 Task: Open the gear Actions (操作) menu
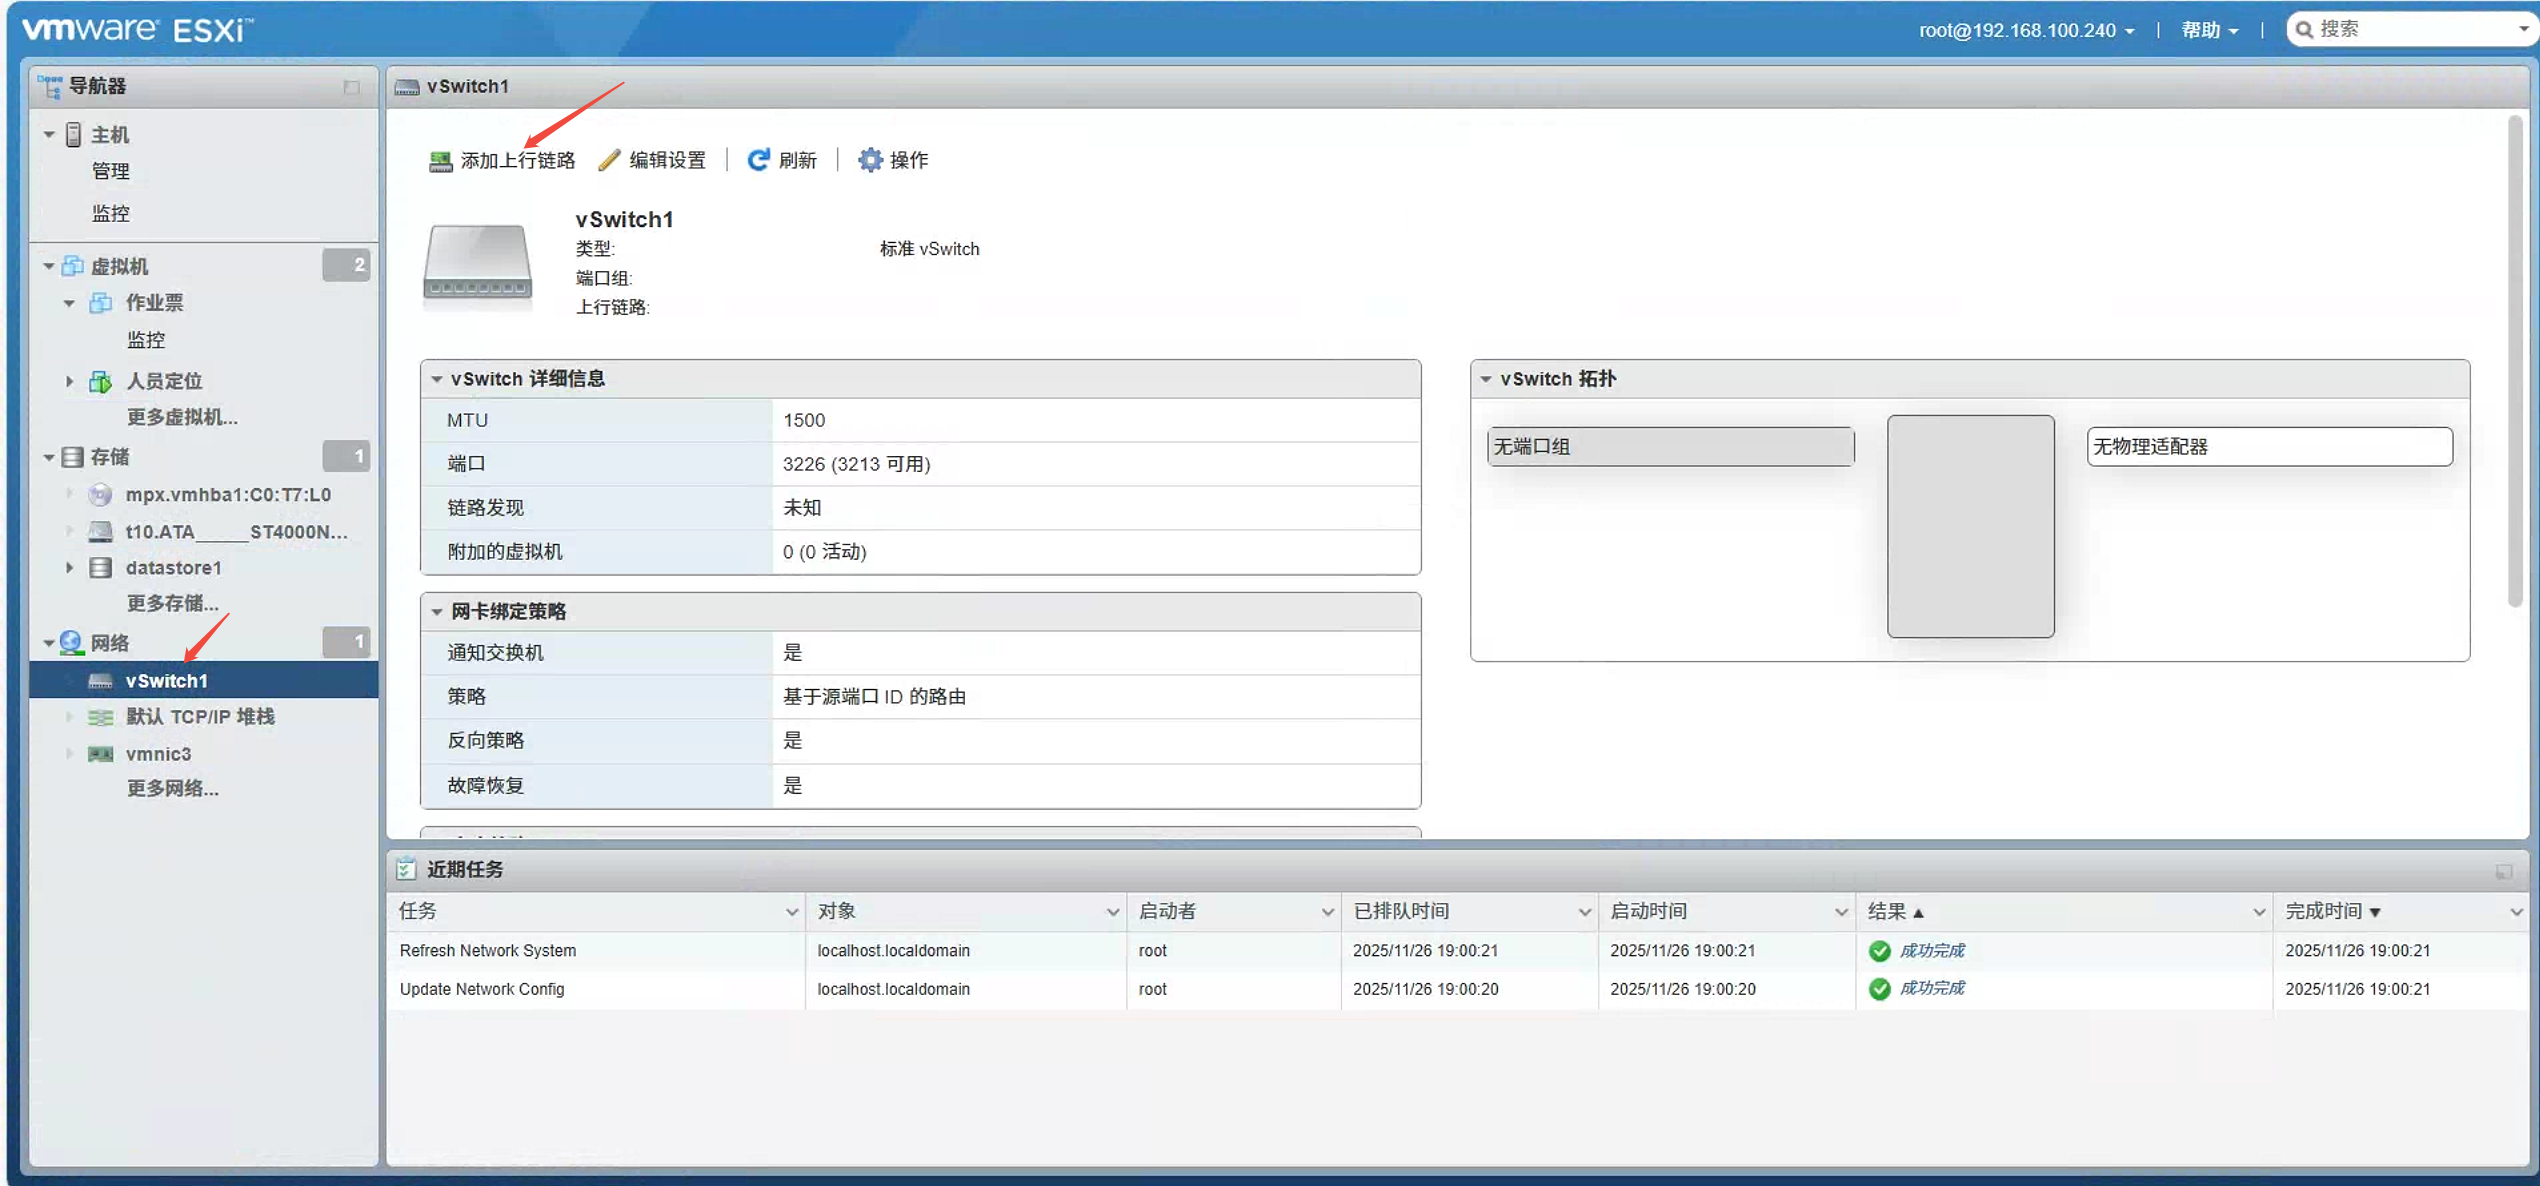(870, 160)
